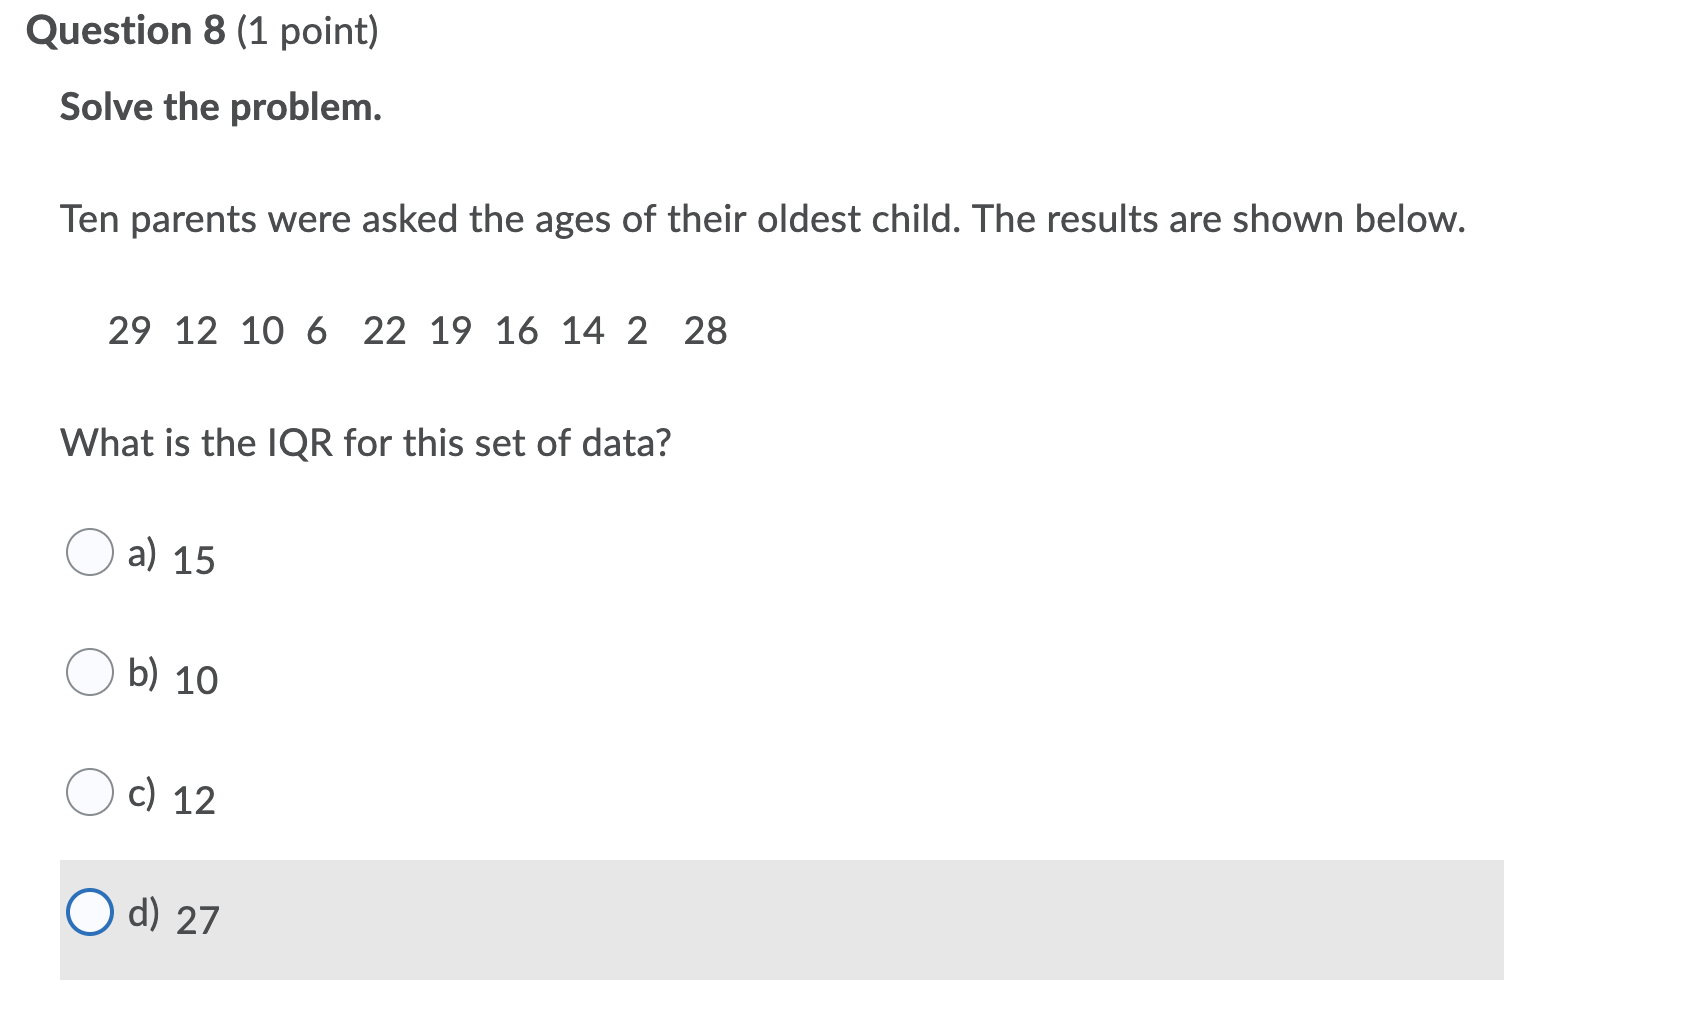Select radio button for option c) 12
This screenshot has height=1012, width=1686.
click(x=89, y=792)
